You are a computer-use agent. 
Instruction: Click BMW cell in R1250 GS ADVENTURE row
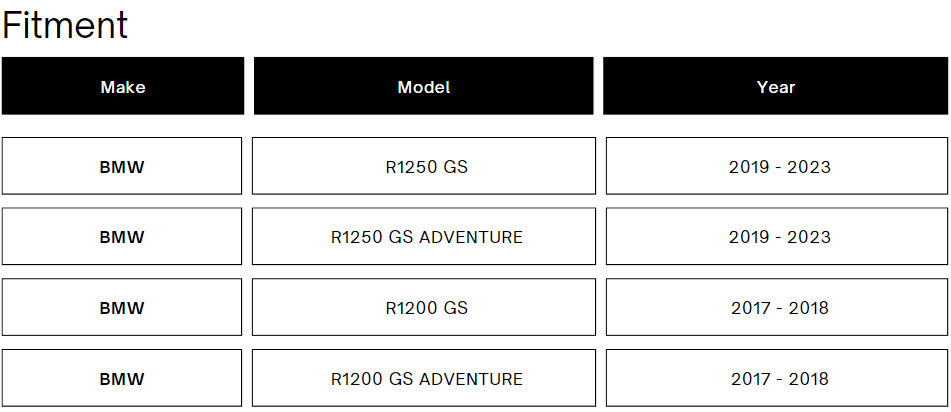(x=122, y=237)
